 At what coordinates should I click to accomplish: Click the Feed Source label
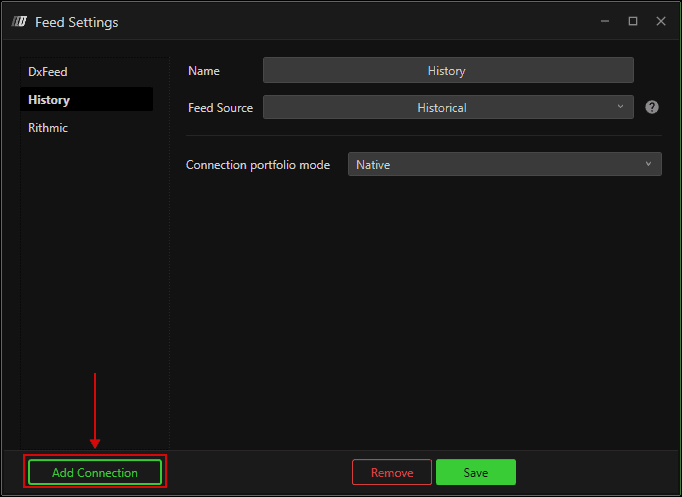pyautogui.click(x=221, y=108)
